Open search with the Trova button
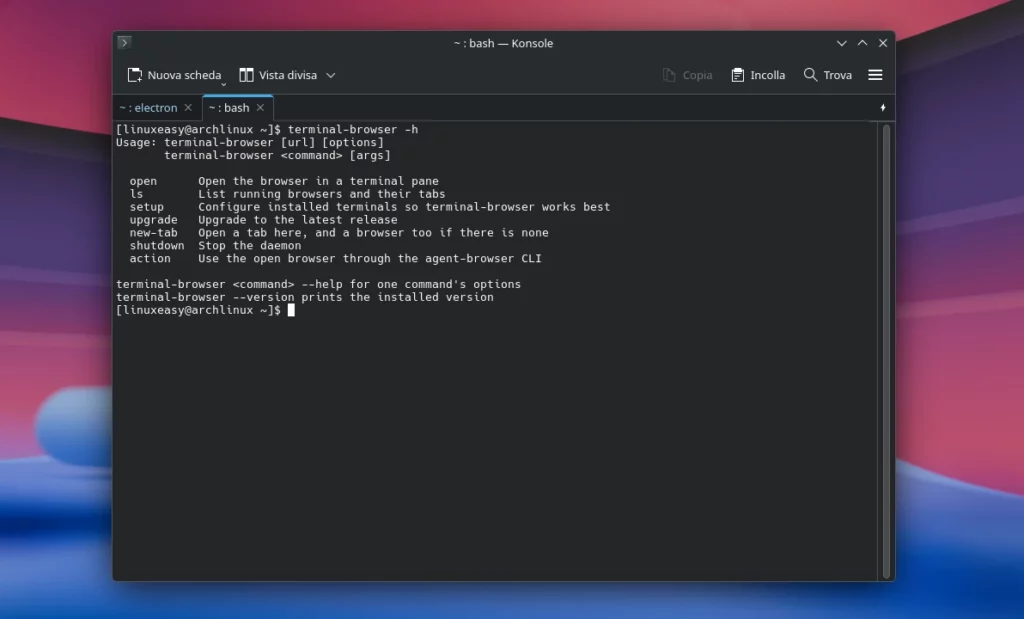This screenshot has height=619, width=1024. click(x=828, y=75)
